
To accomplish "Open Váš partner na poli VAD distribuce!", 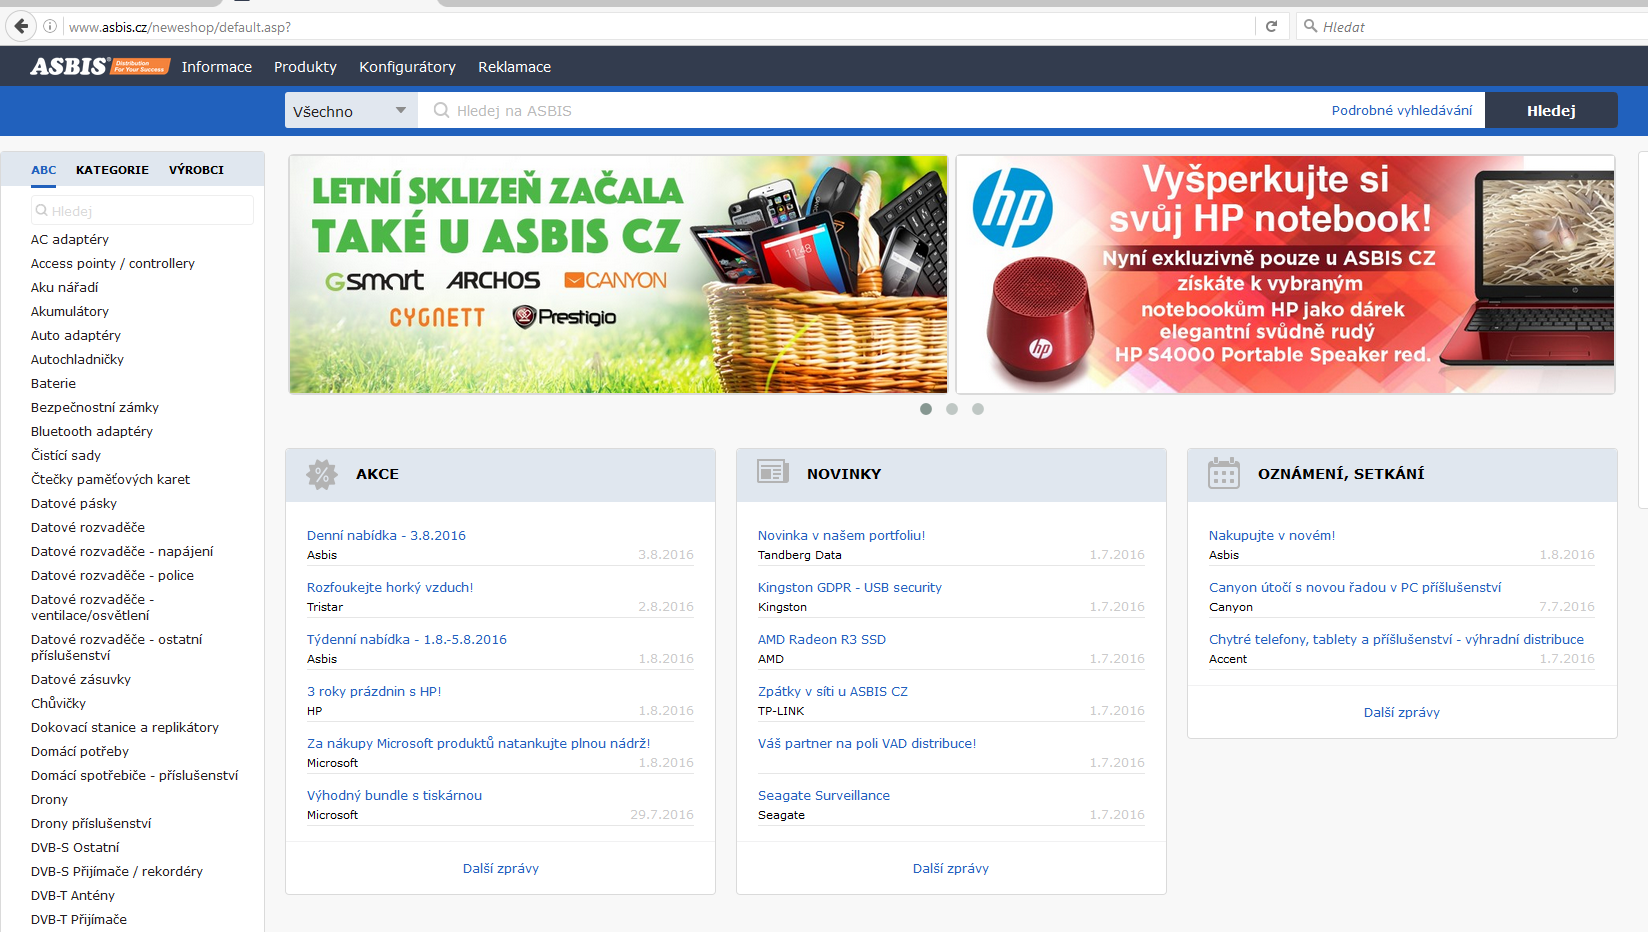I will click(867, 744).
